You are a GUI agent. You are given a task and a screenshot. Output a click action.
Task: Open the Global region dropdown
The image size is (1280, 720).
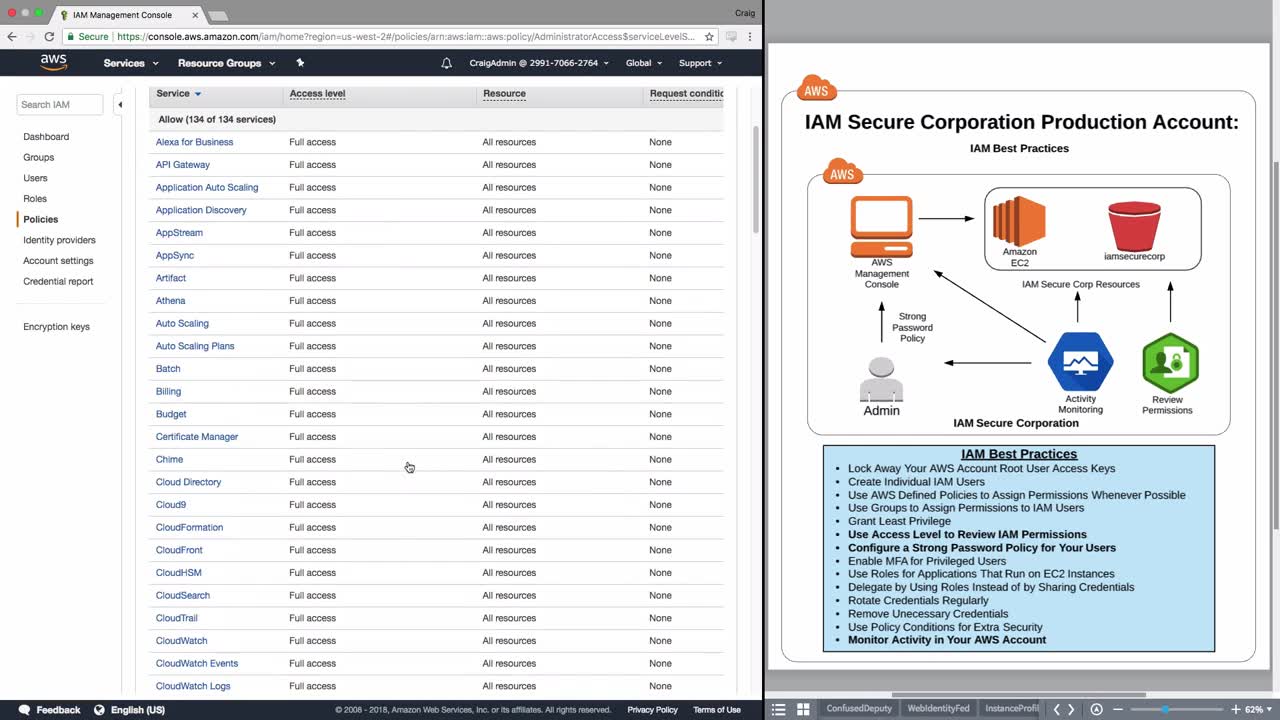pos(644,63)
